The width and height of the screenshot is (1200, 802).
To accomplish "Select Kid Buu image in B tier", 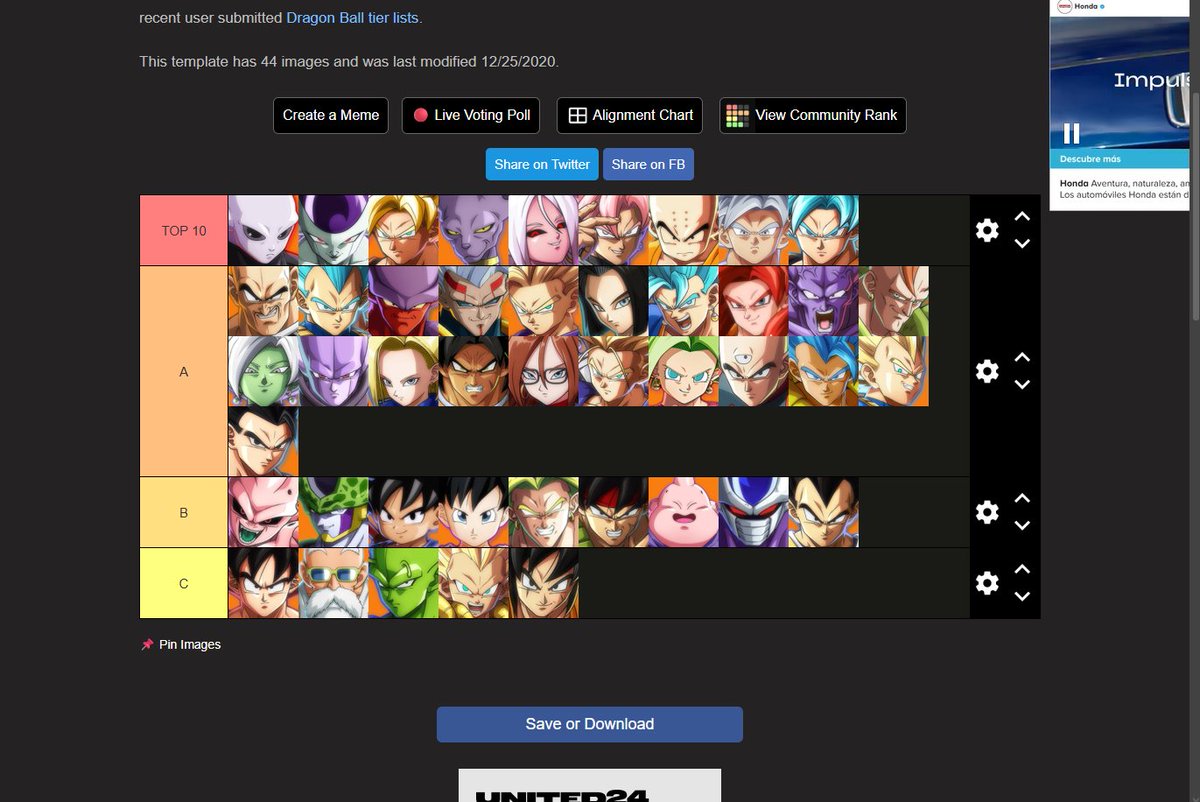I will coord(264,513).
